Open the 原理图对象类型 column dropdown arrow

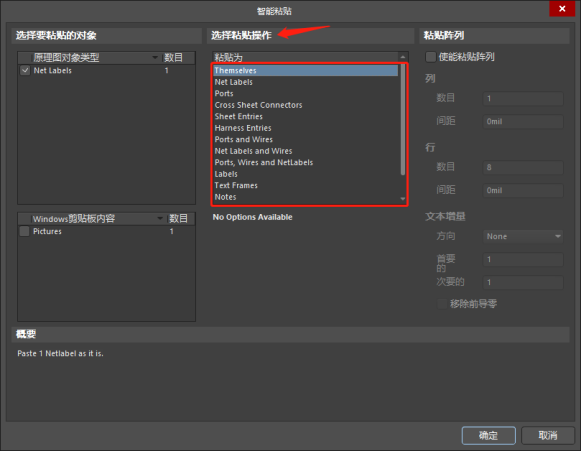tap(155, 58)
